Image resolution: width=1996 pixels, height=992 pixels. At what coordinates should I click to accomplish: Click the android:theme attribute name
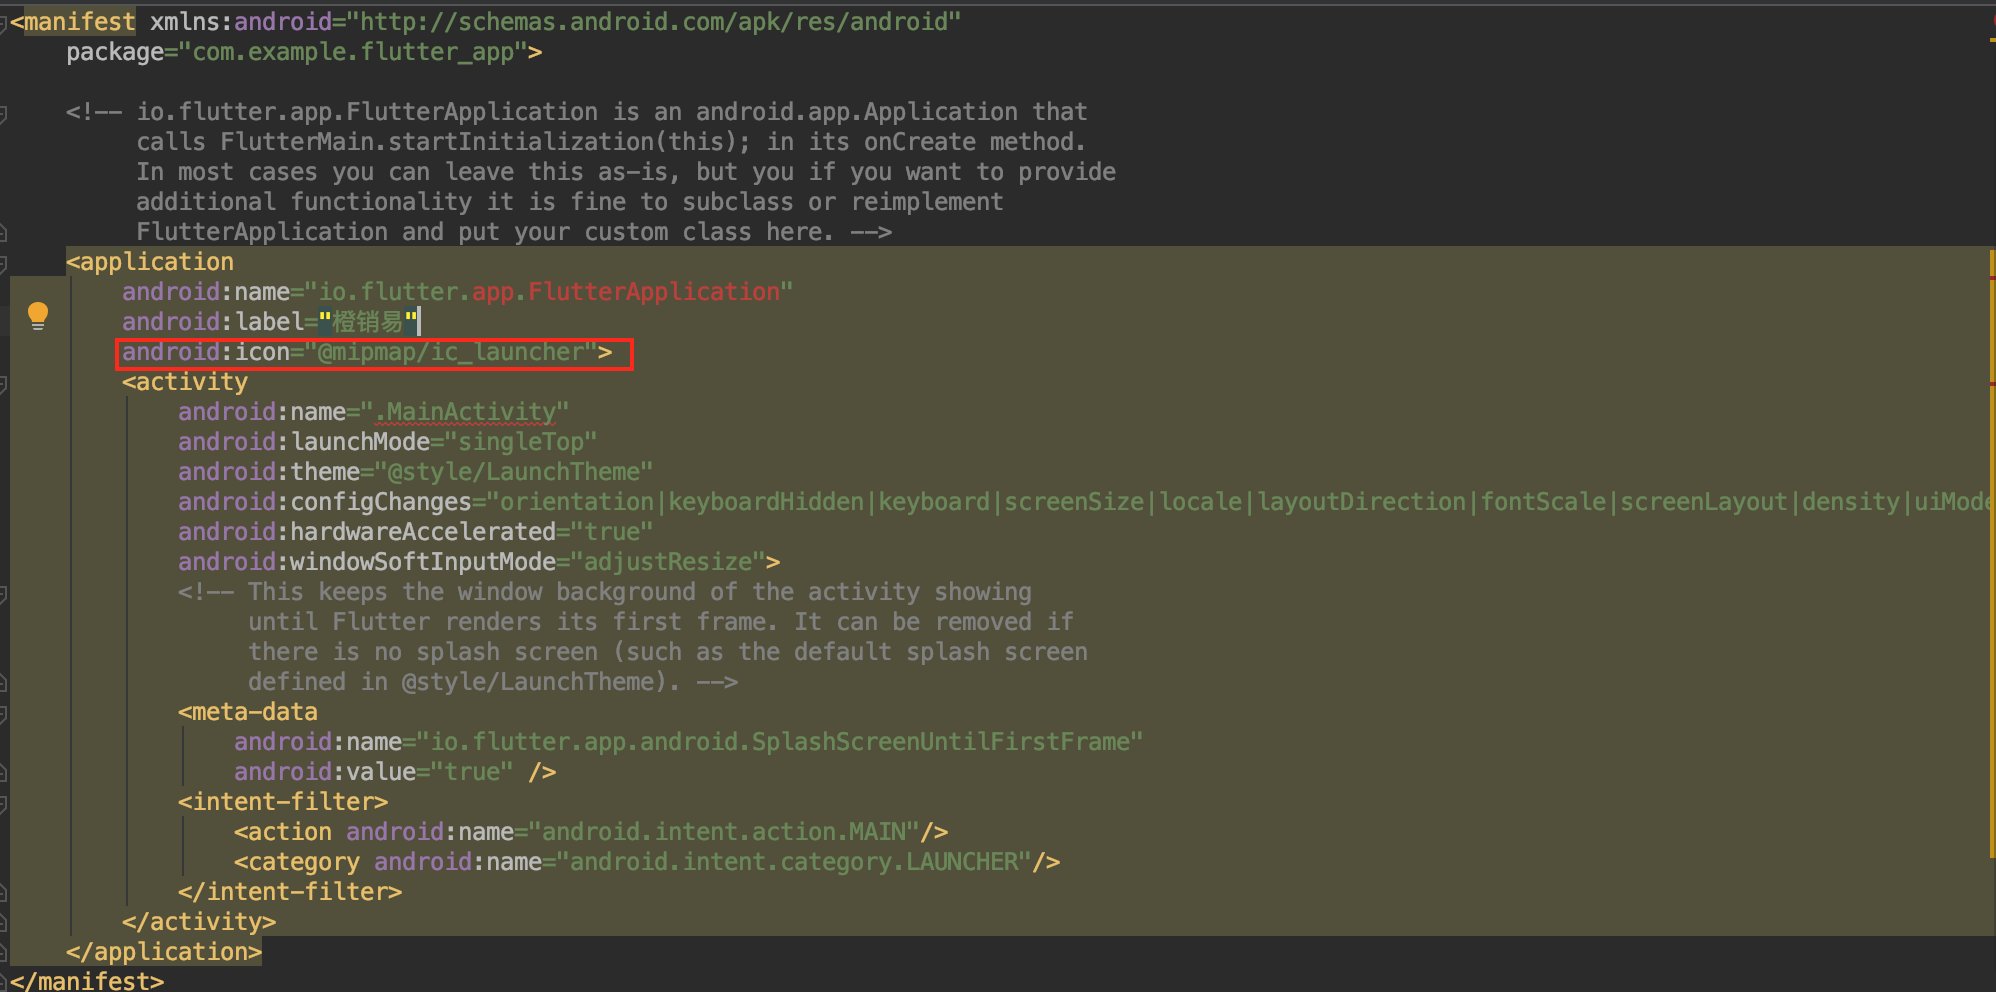coord(269,472)
